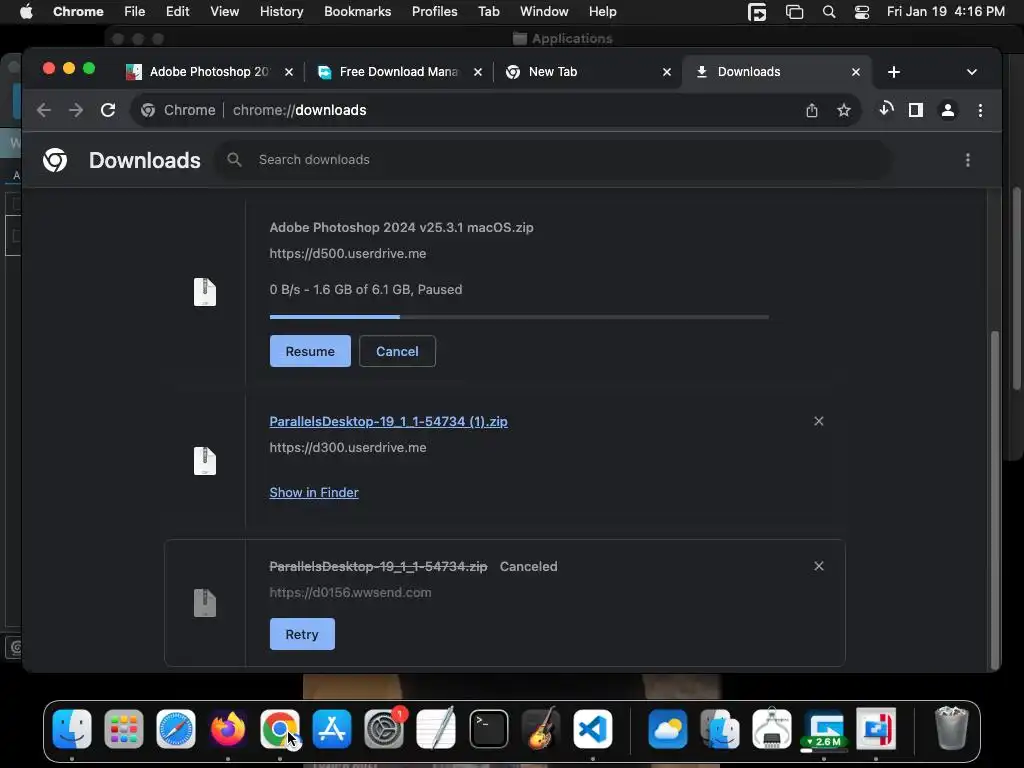Click the date and time in menu bar
Viewport: 1024px width, 768px height.
[946, 12]
